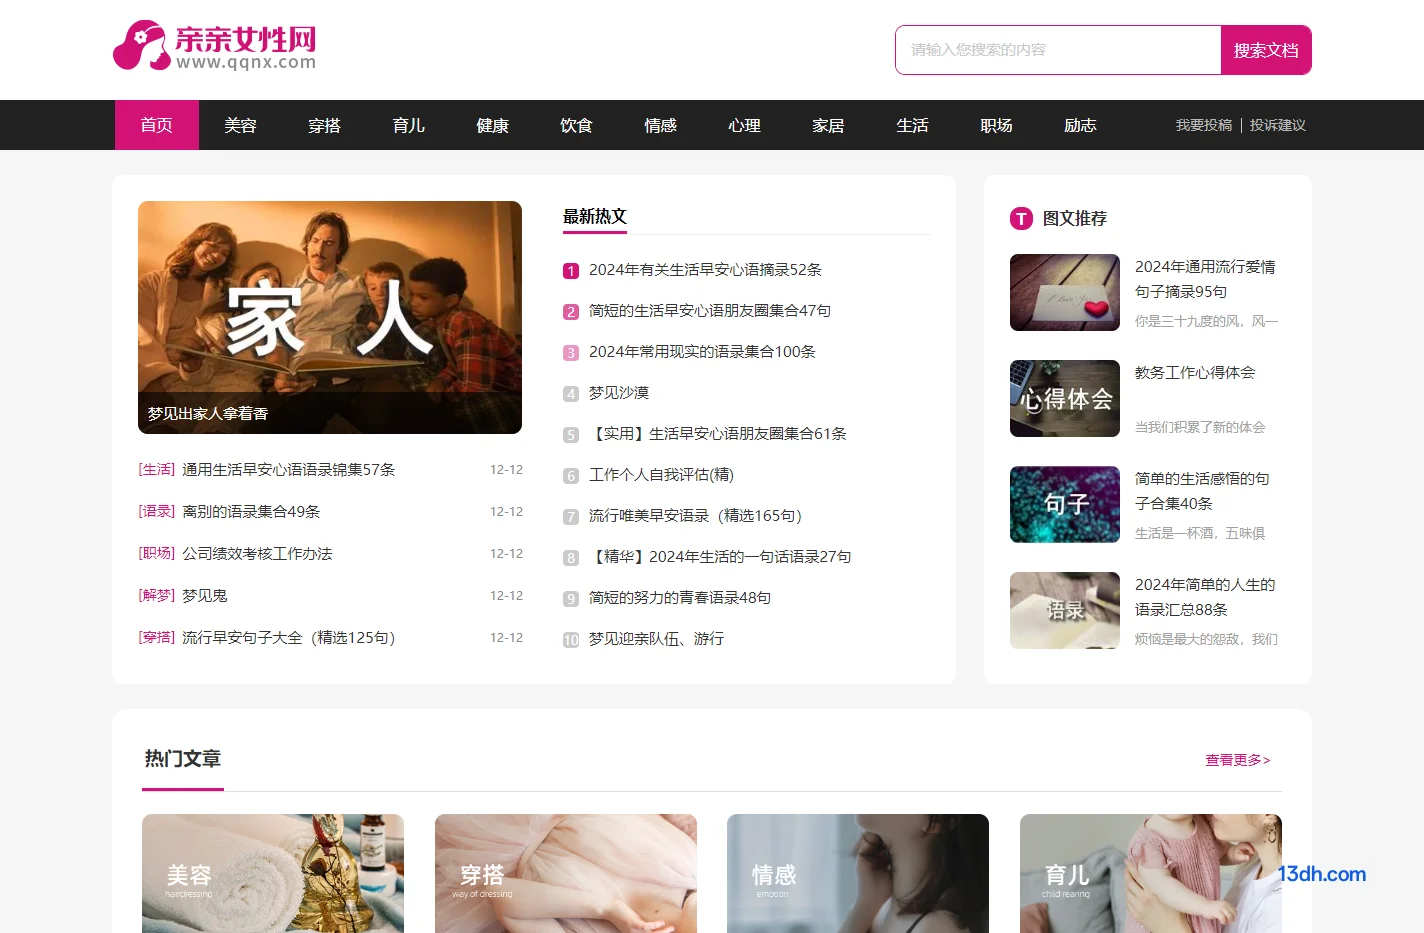Select 育儿 in the navigation bar
Image resolution: width=1424 pixels, height=933 pixels.
coord(409,125)
